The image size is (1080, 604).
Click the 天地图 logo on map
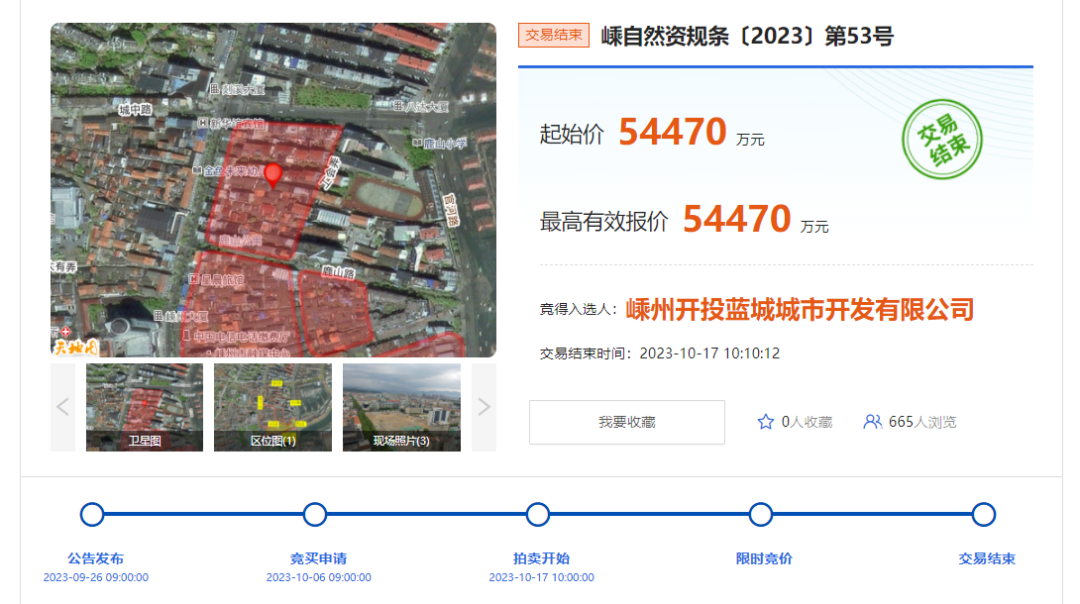click(x=76, y=346)
